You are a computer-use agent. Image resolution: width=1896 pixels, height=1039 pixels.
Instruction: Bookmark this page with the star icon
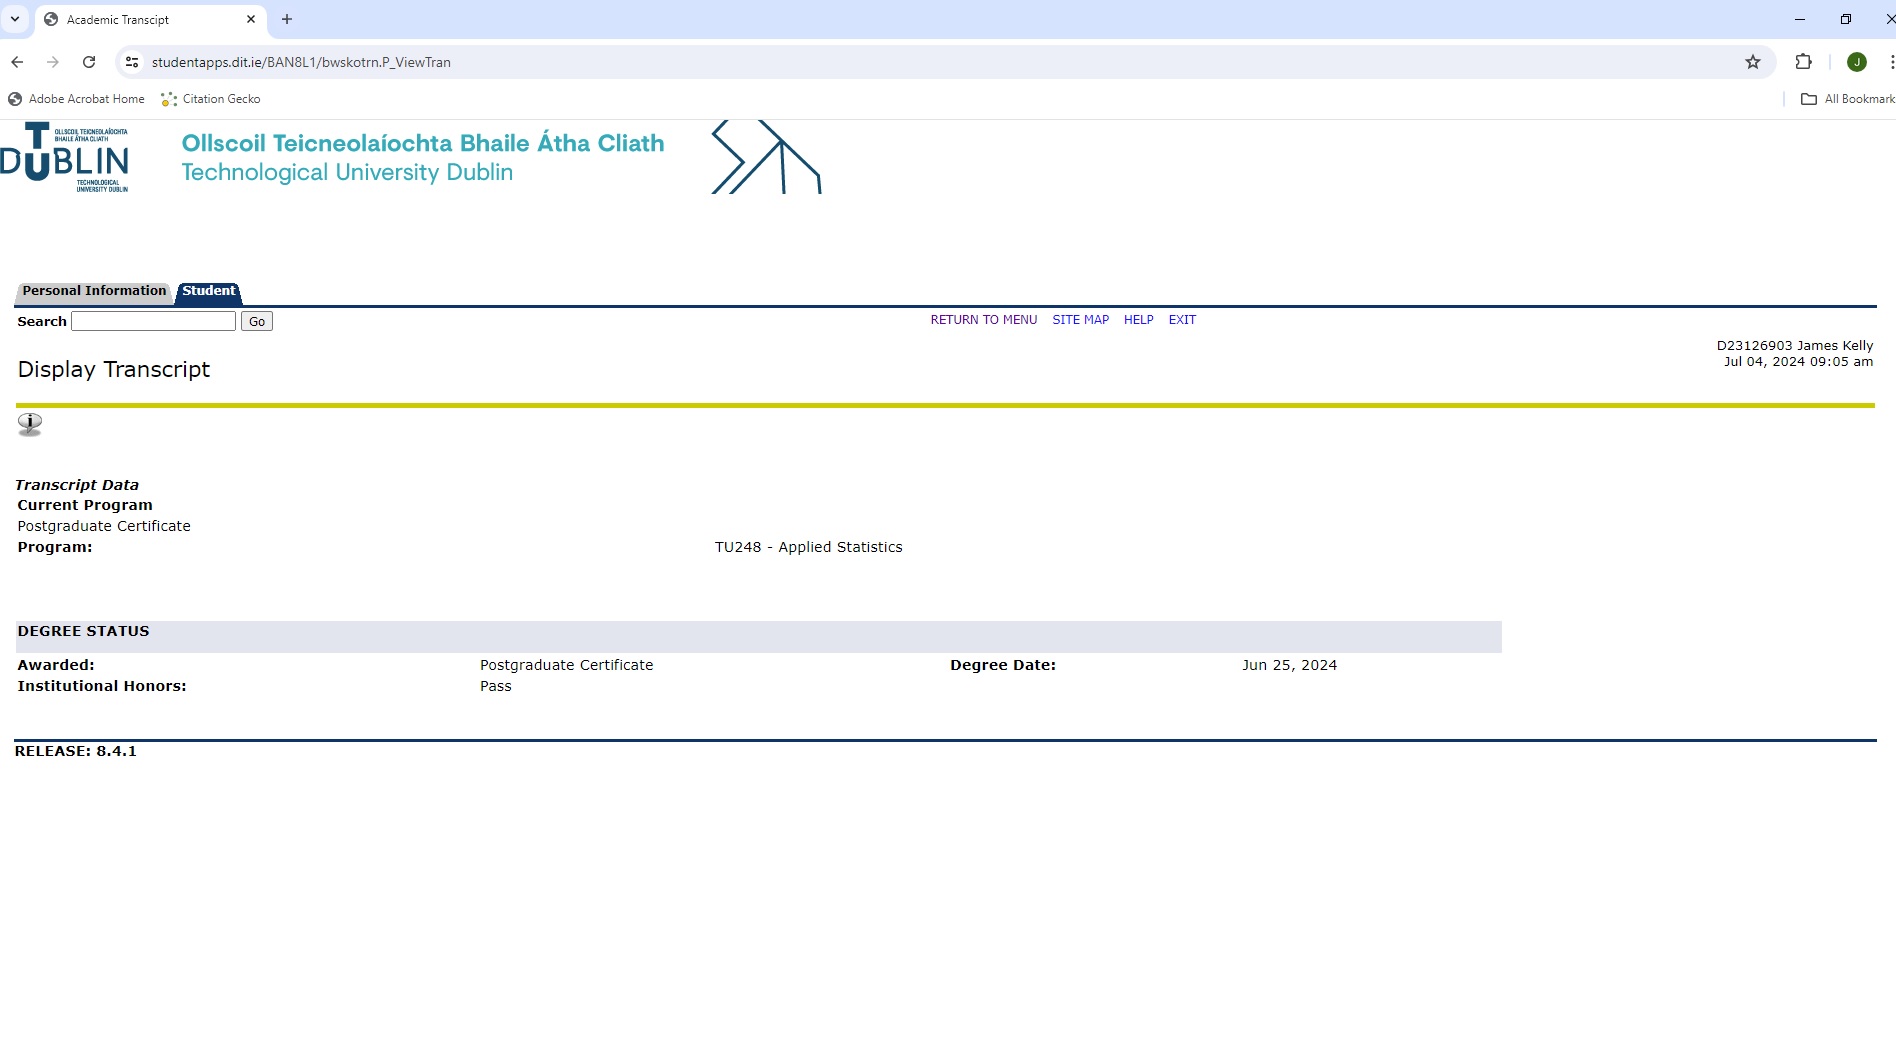[1752, 62]
